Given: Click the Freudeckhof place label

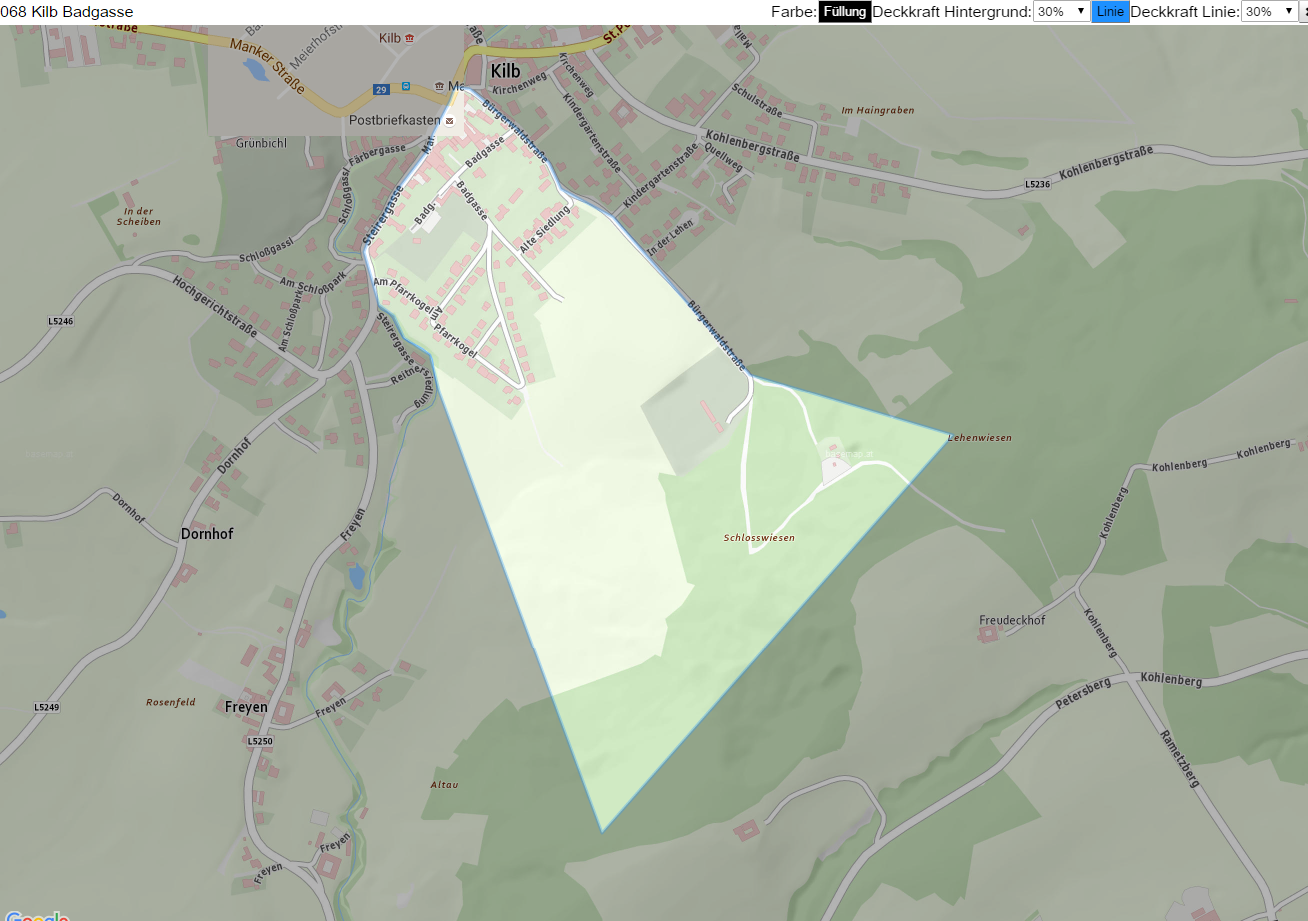Looking at the screenshot, I should tap(1012, 620).
